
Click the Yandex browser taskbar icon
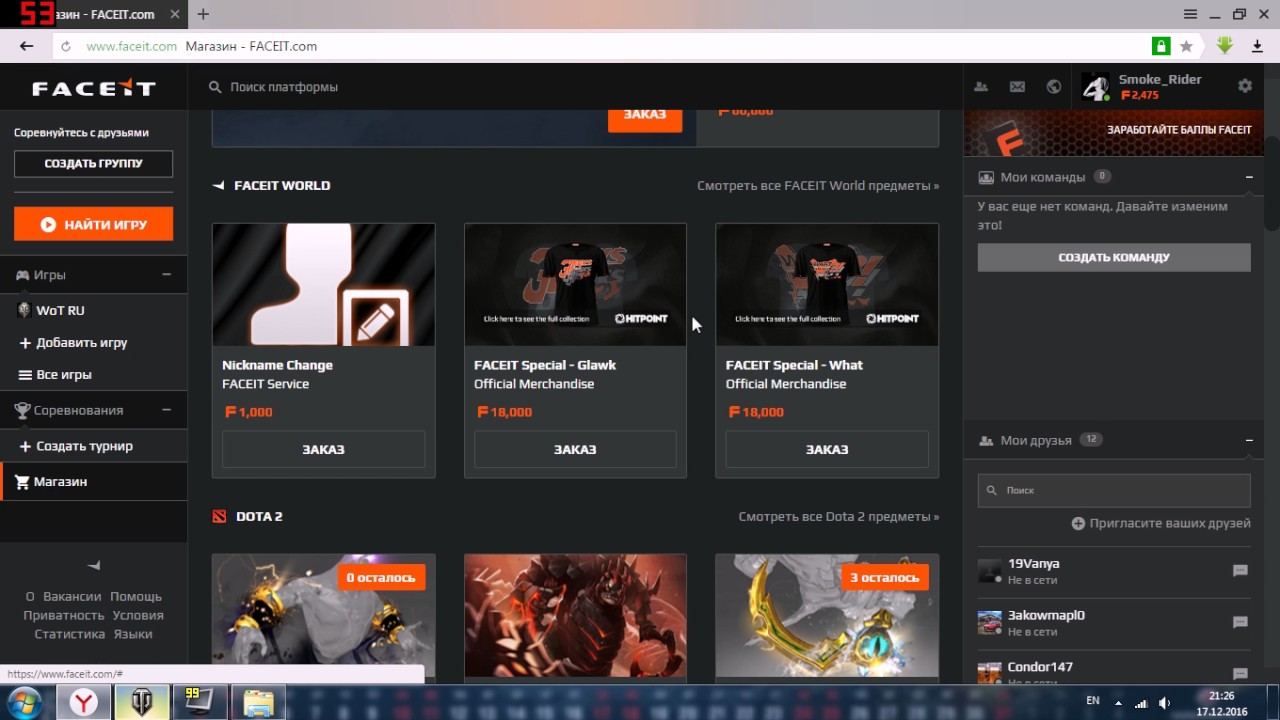tap(83, 703)
